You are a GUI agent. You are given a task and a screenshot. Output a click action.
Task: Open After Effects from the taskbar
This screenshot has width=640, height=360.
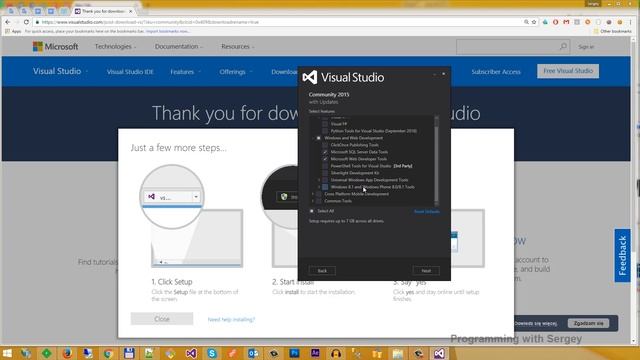point(315,353)
